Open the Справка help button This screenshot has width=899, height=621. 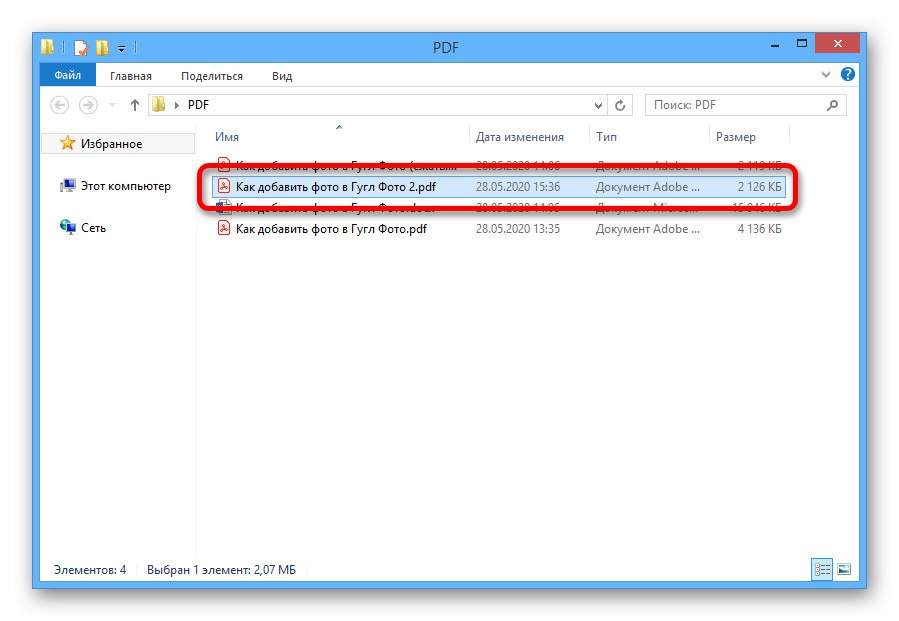click(847, 75)
